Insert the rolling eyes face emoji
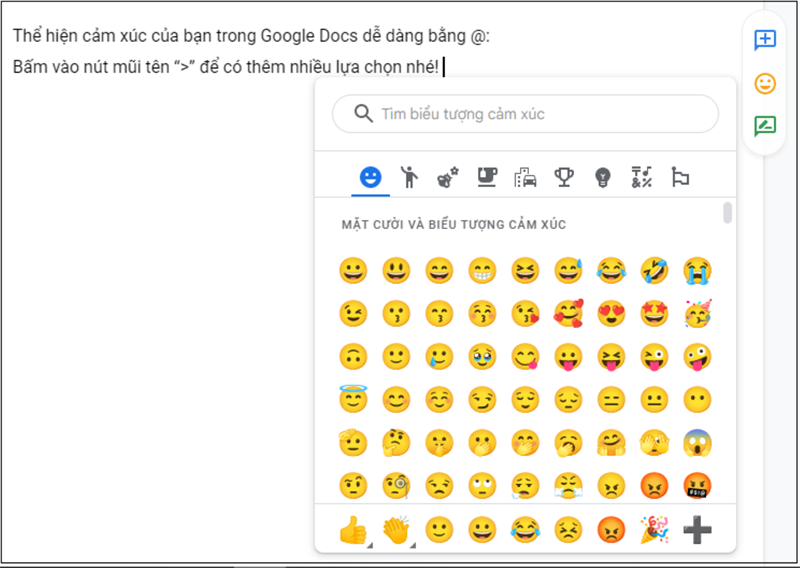The image size is (800, 568). click(x=482, y=485)
